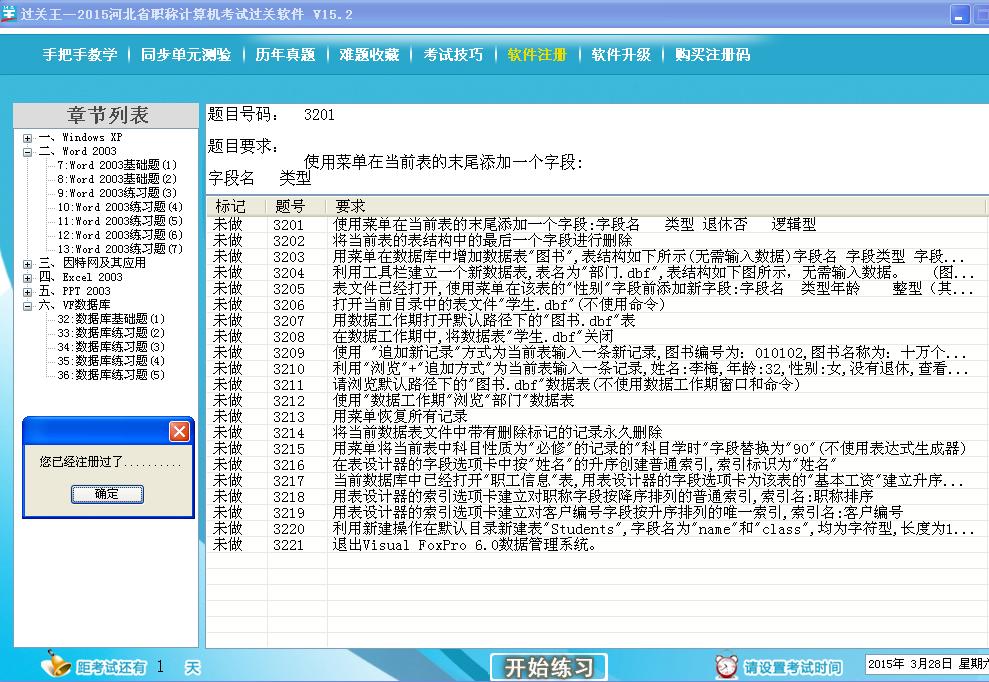Click the app icon in the title bar
Viewport: 989px width, 682px height.
click(9, 14)
